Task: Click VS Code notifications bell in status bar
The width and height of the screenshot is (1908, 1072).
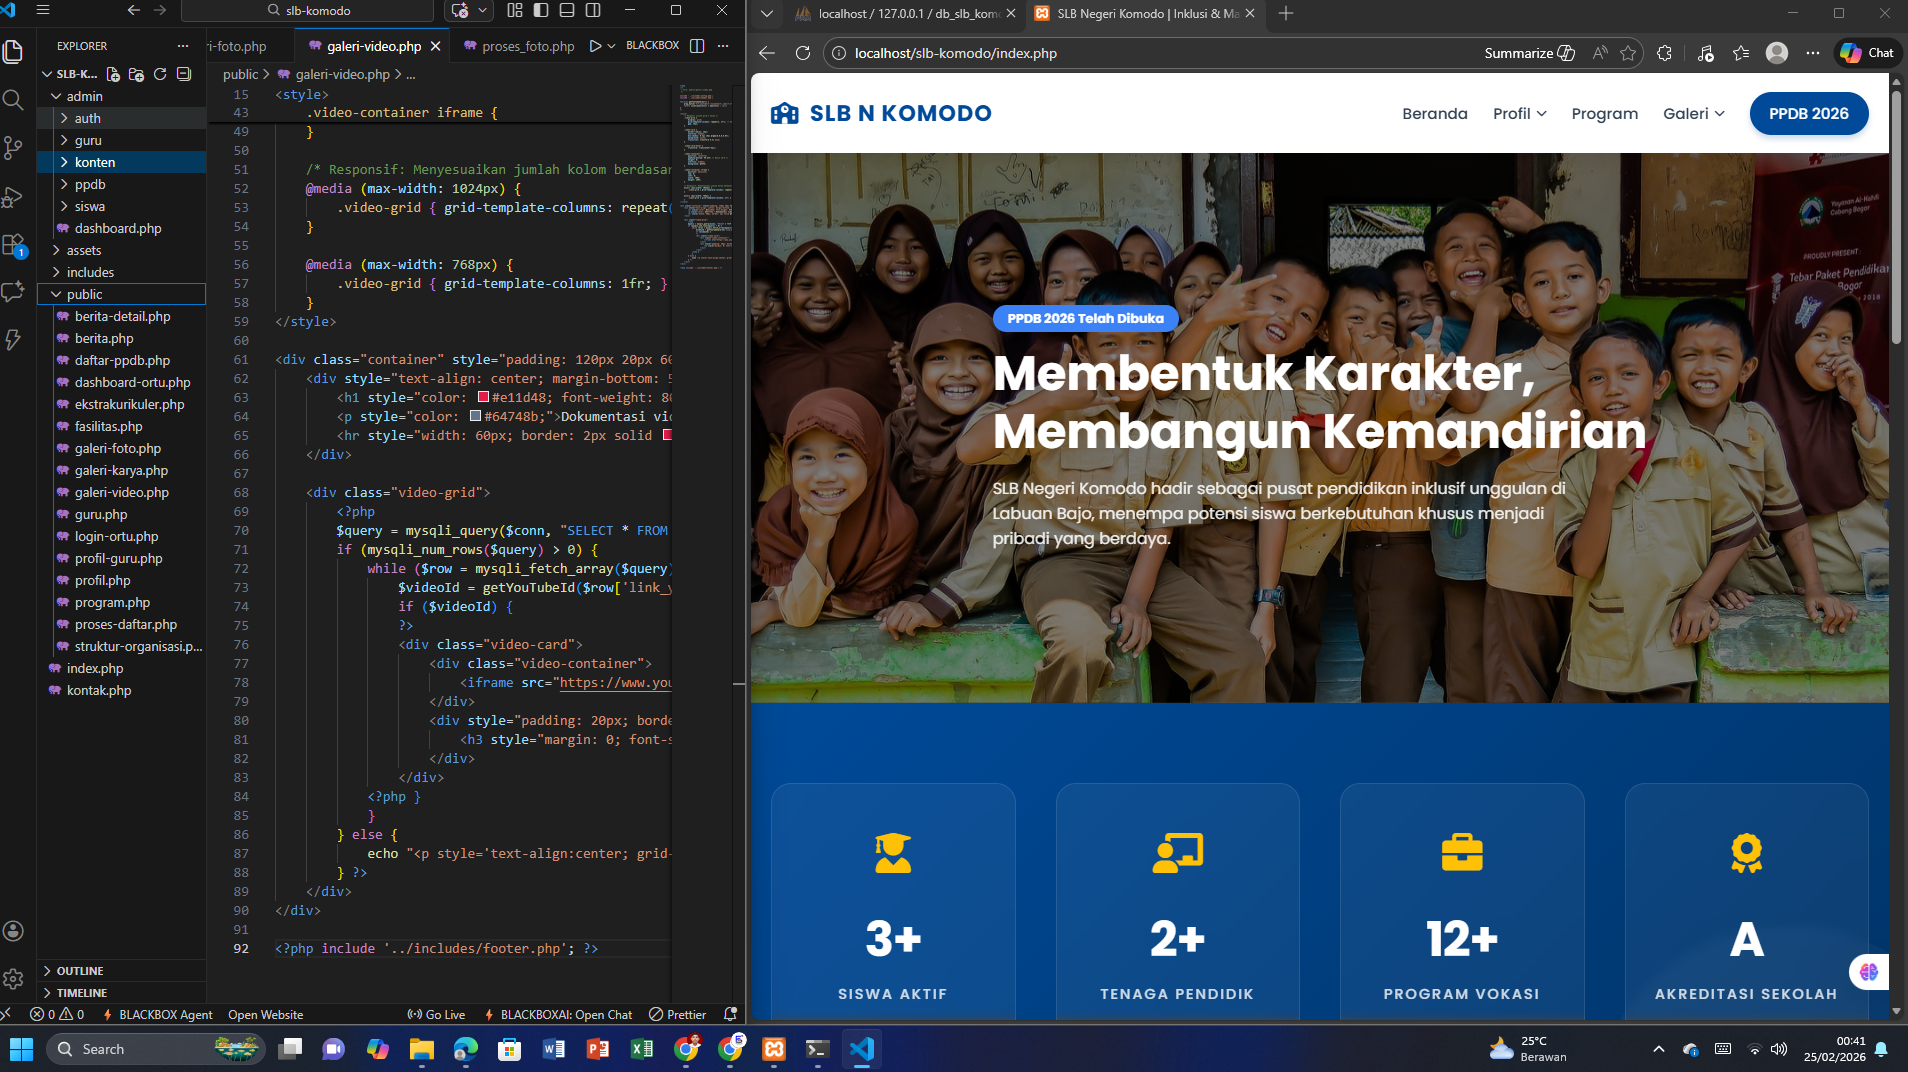Action: coord(730,1014)
